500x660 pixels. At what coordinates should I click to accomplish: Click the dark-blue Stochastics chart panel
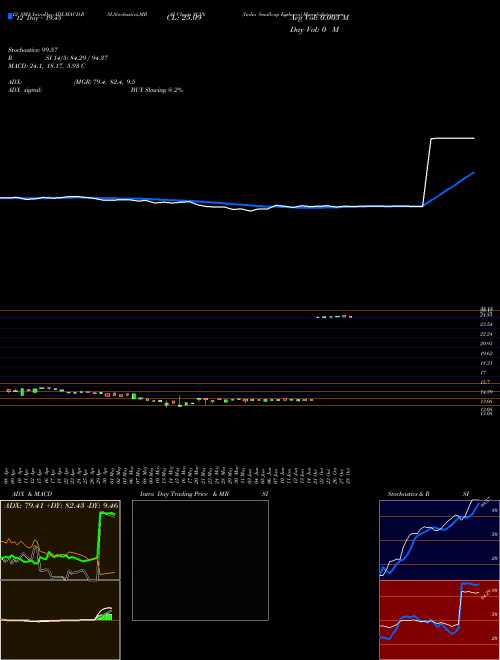(x=439, y=540)
